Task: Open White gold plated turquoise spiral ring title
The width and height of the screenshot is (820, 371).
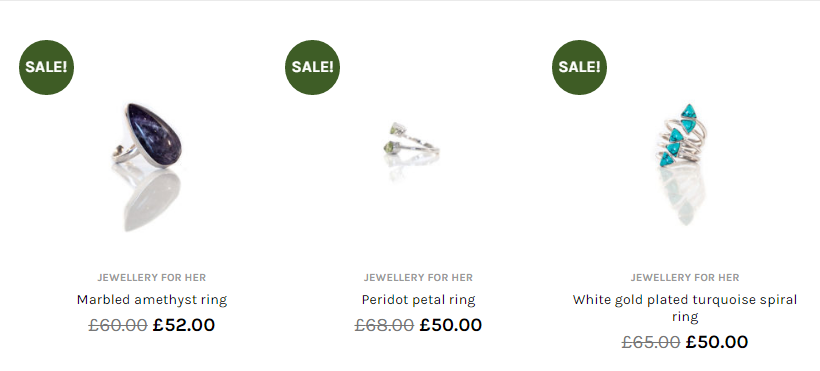Action: click(x=685, y=308)
